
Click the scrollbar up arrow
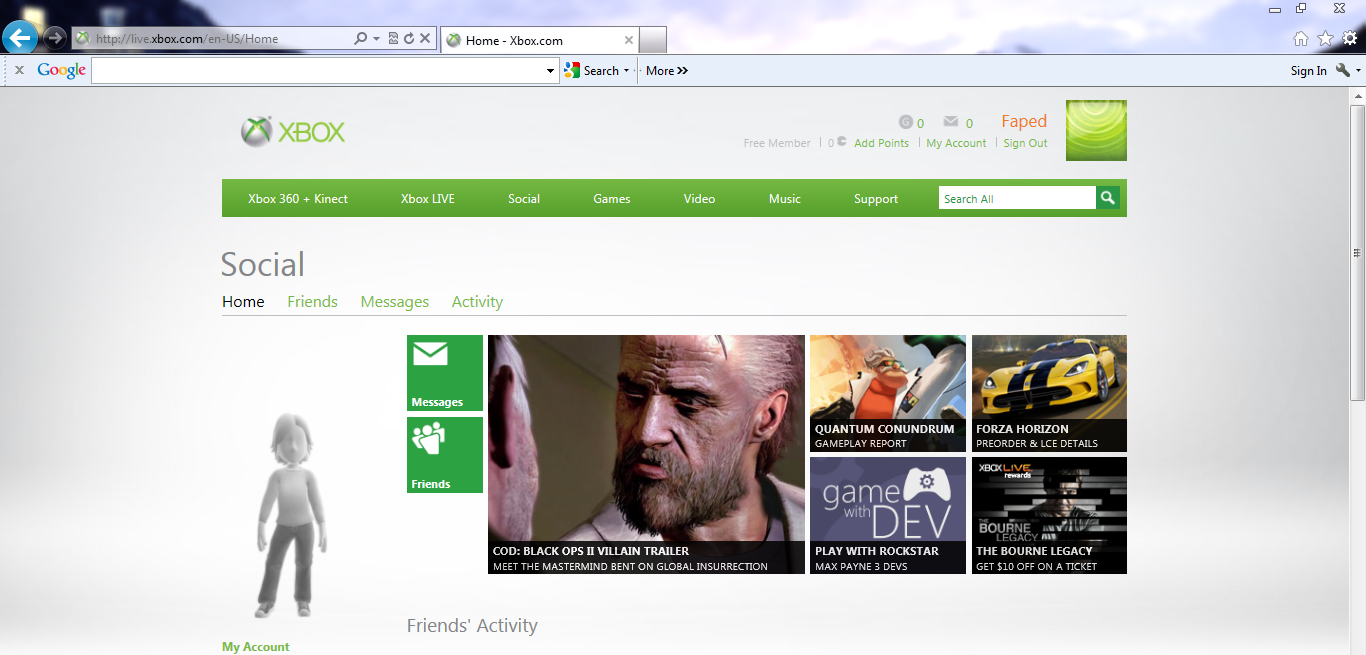click(1357, 96)
